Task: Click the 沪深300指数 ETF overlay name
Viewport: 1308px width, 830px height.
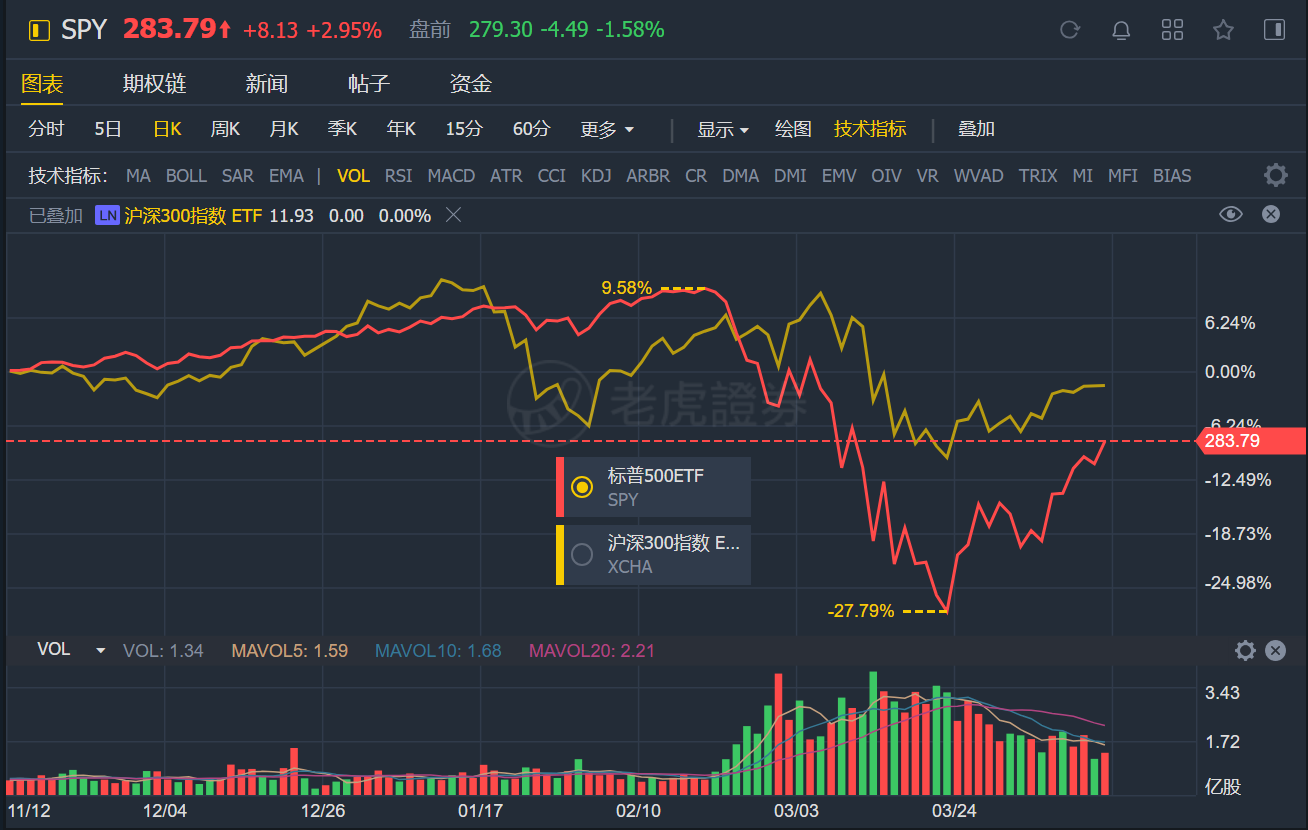Action: point(193,215)
